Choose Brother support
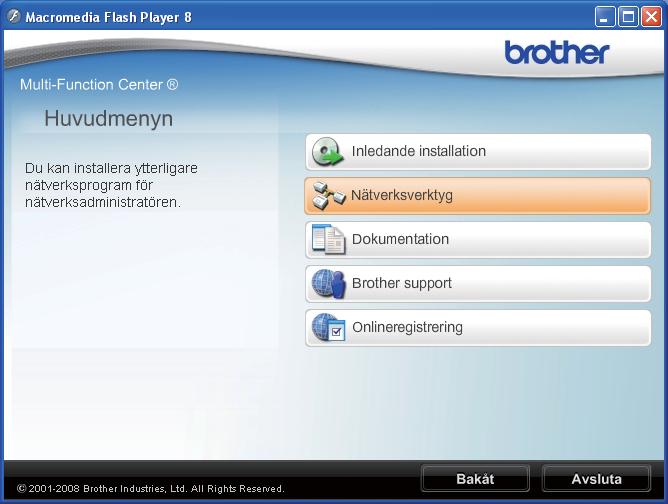 [x=478, y=284]
